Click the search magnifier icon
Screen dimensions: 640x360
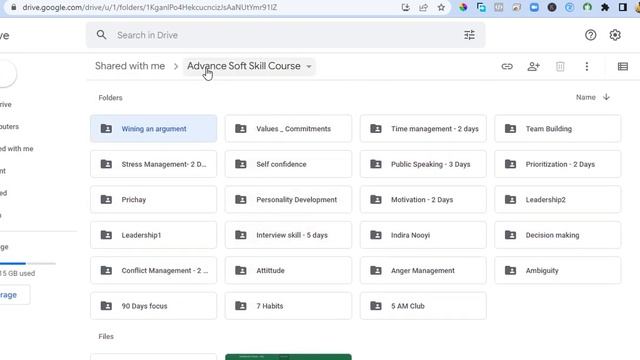pyautogui.click(x=101, y=35)
